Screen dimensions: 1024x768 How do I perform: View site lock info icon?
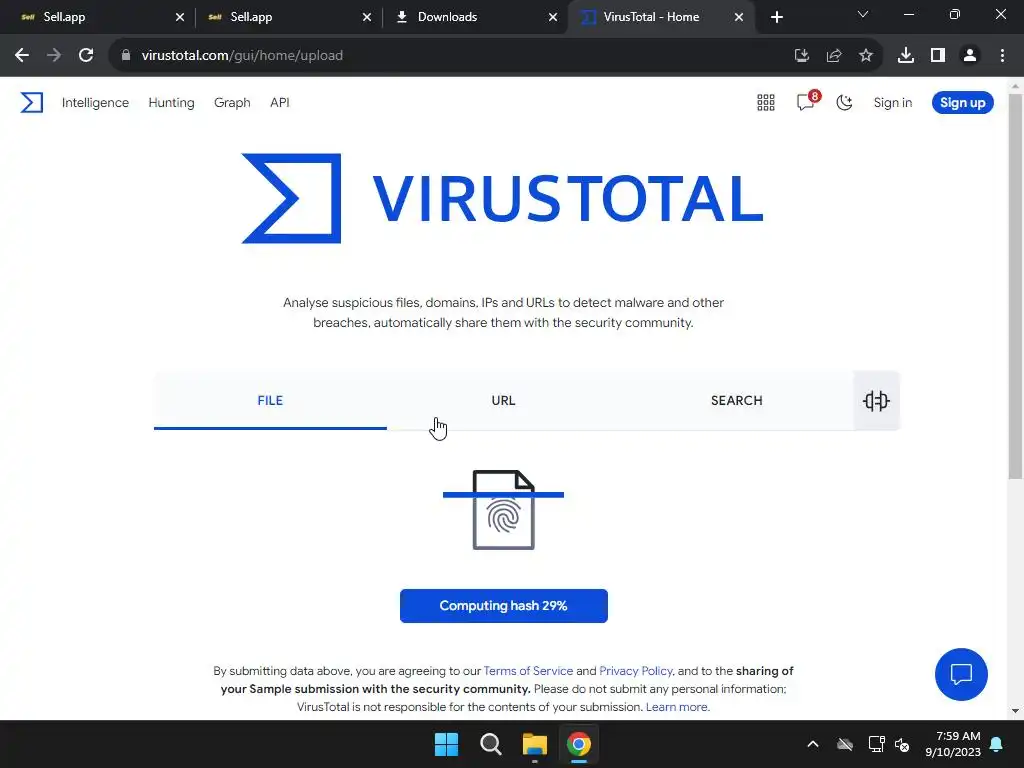(126, 56)
